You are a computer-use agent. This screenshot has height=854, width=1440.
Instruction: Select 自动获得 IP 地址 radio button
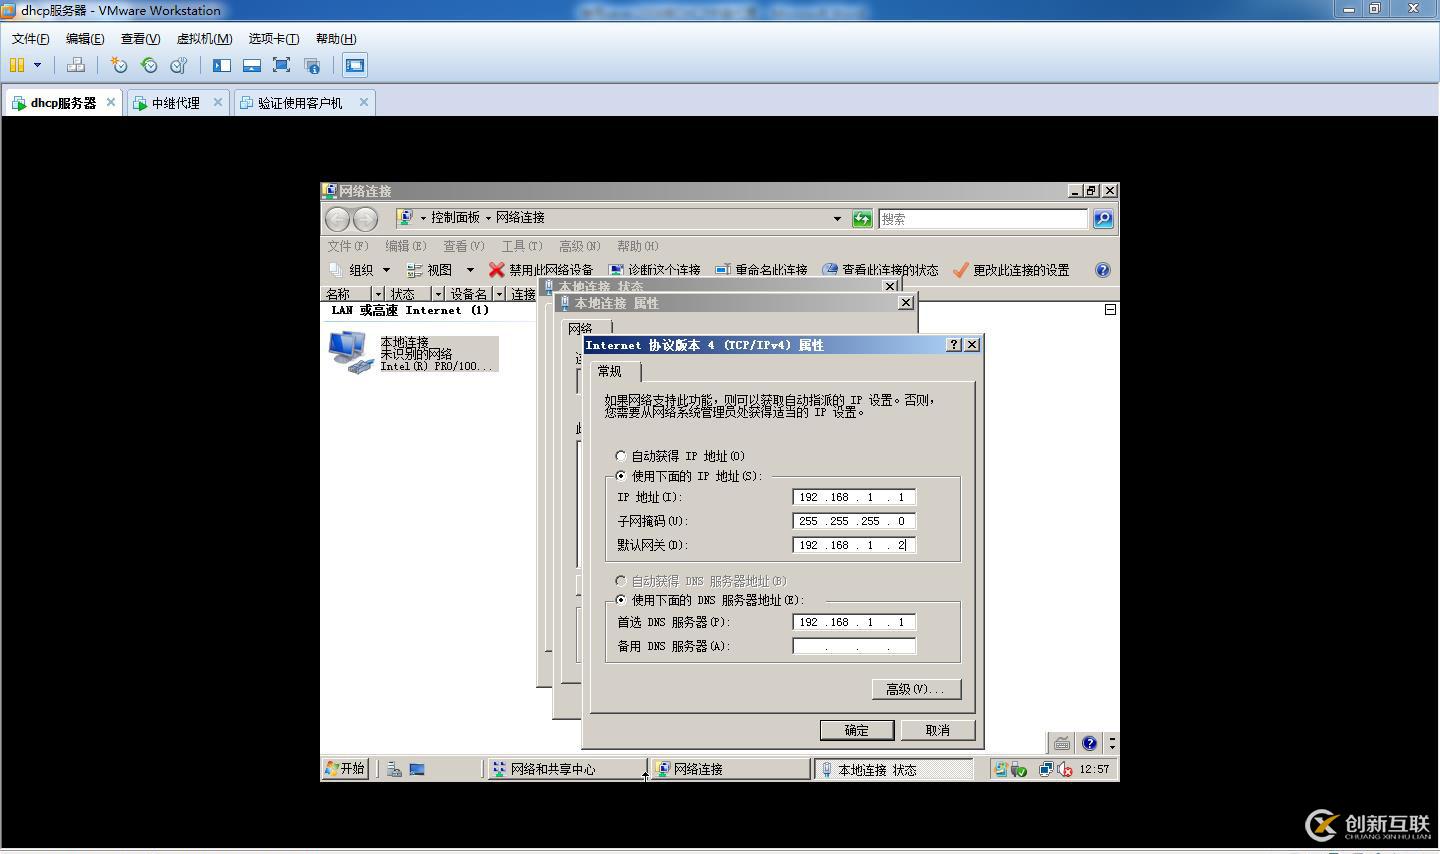coord(620,455)
